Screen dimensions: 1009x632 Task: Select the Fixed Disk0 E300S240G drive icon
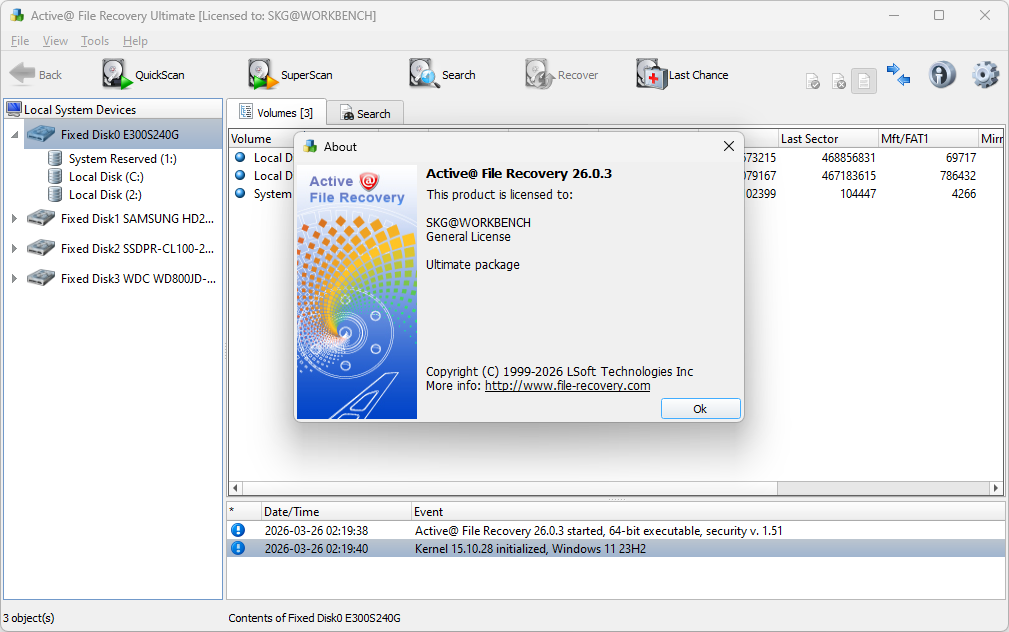pyautogui.click(x=41, y=135)
